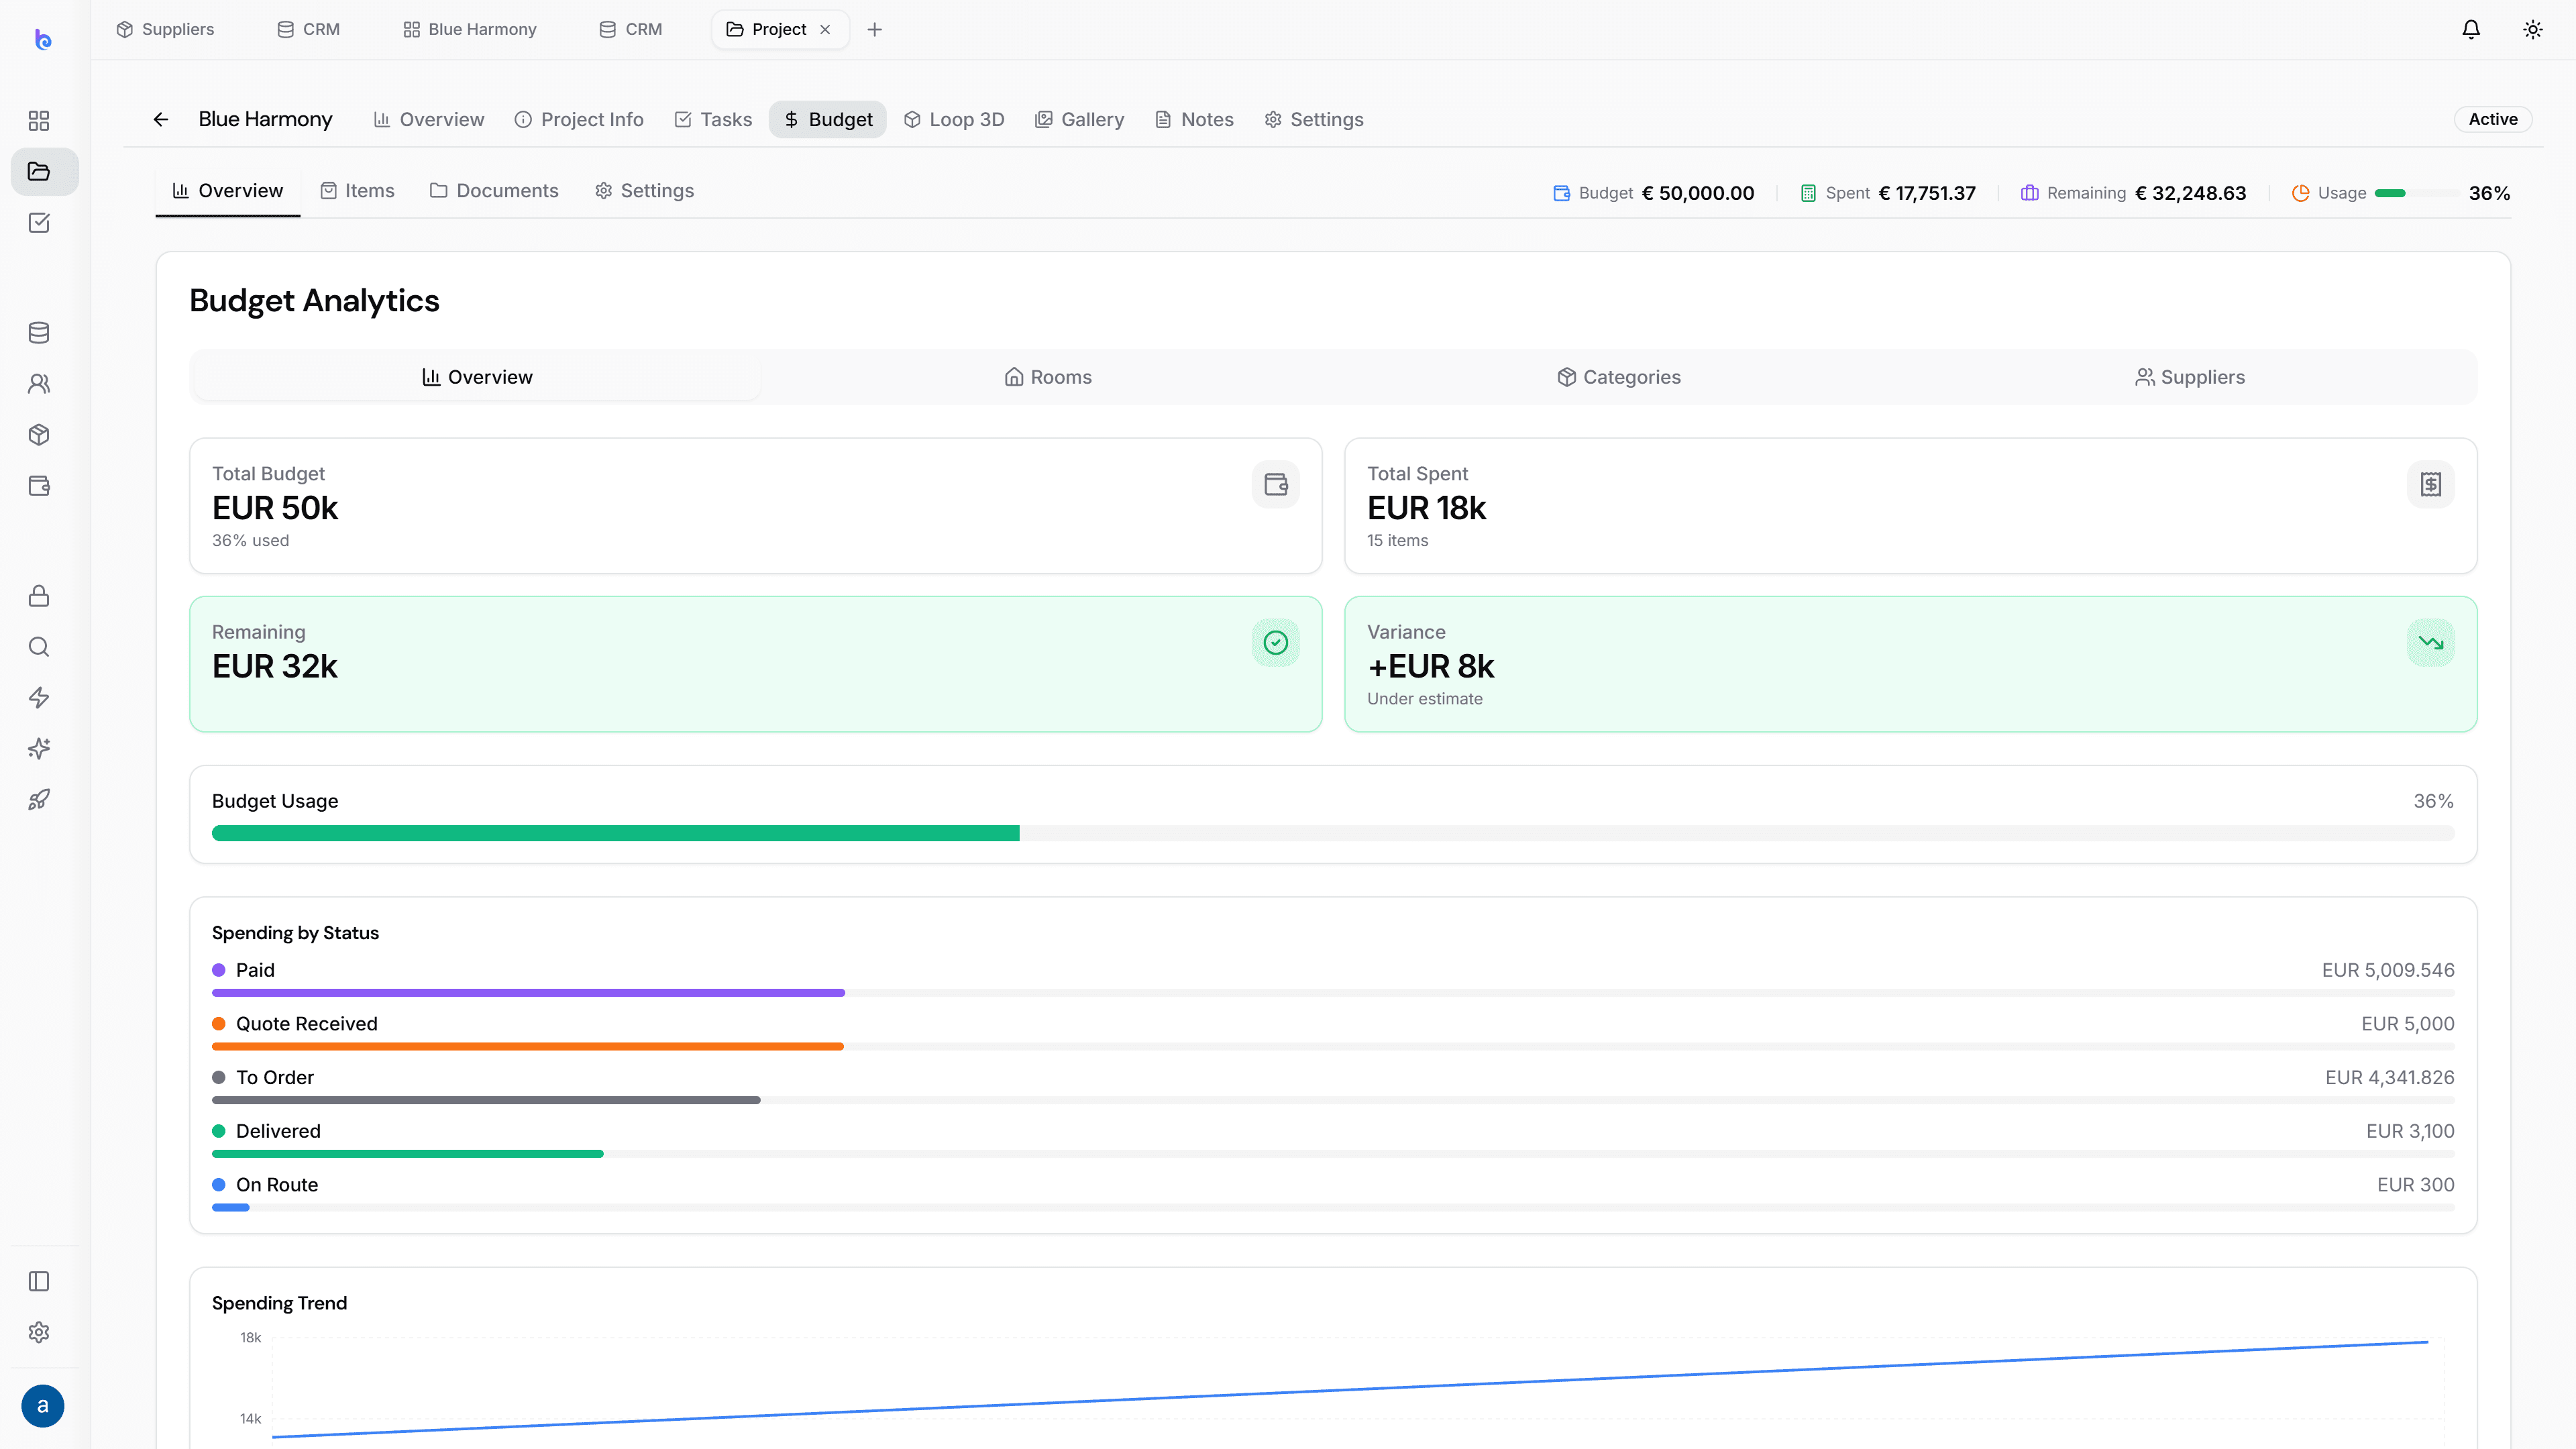Image resolution: width=2576 pixels, height=1449 pixels.
Task: Click the rocket icon in sidebar
Action: [39, 800]
